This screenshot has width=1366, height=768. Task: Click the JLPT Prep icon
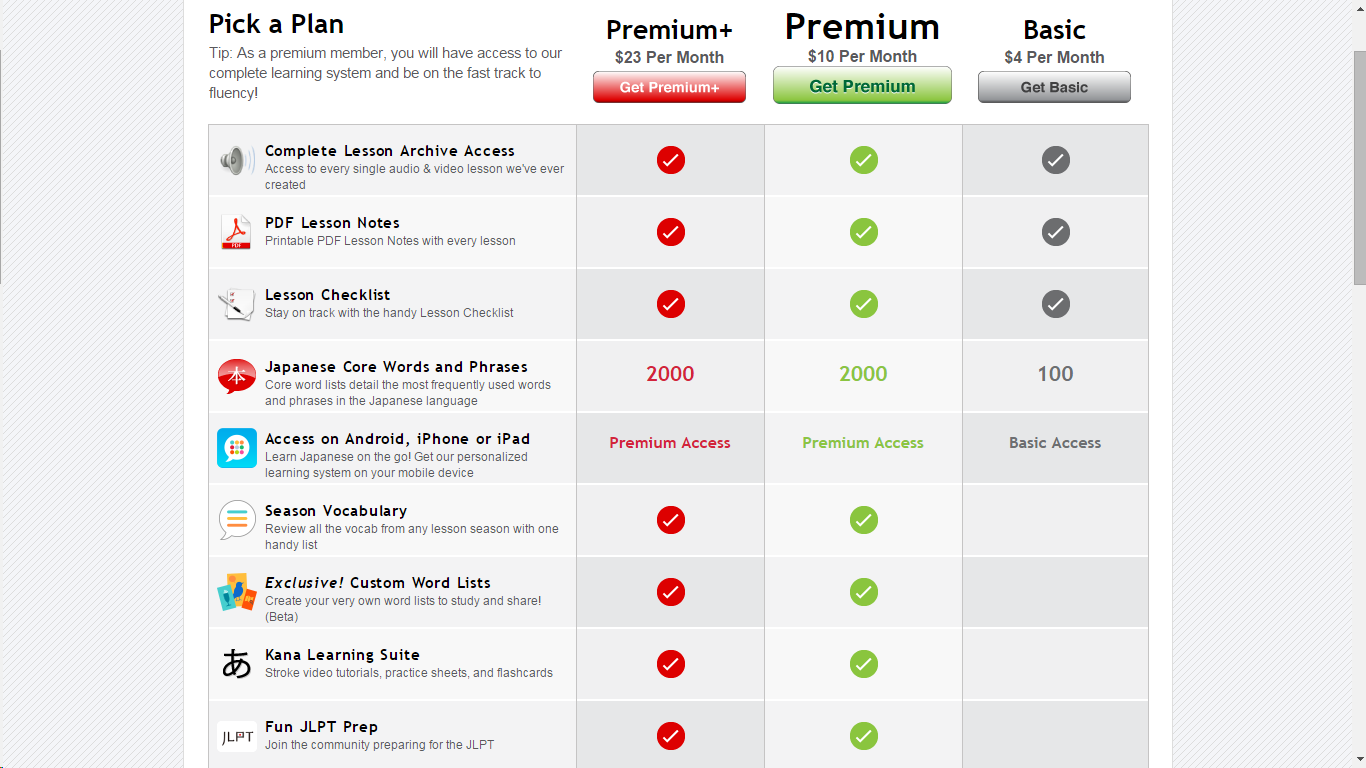[x=237, y=737]
